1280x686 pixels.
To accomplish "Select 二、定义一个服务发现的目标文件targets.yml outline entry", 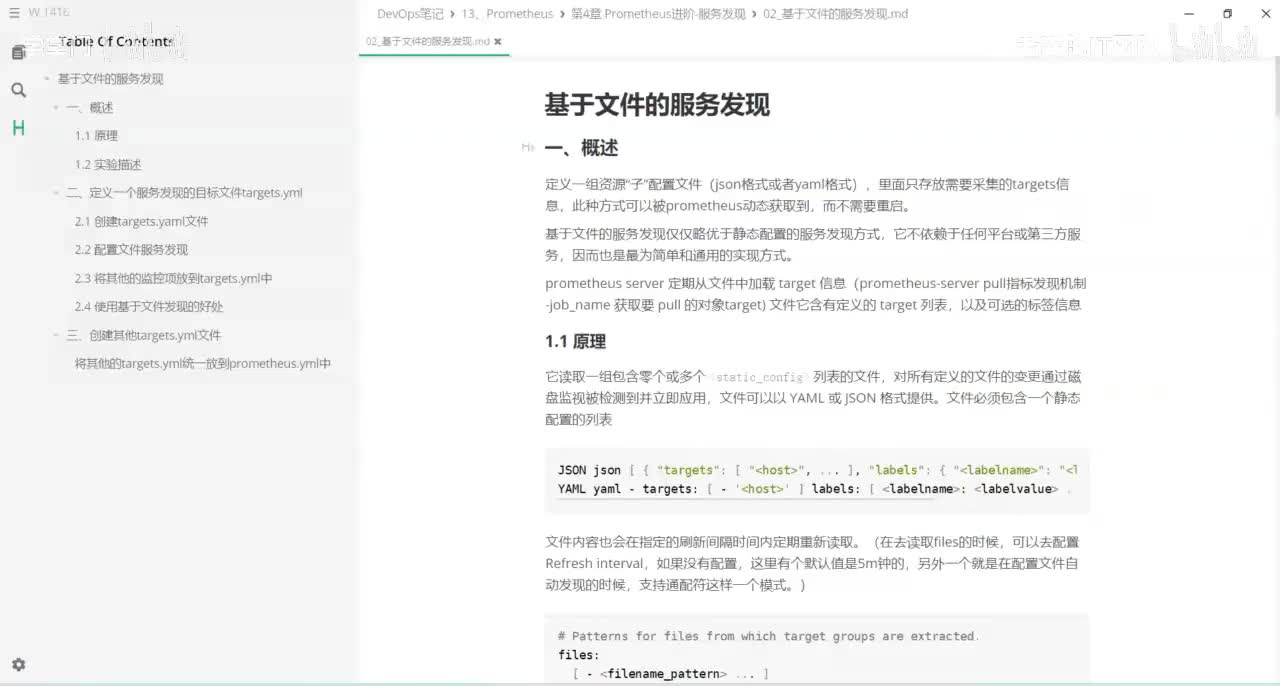I will (x=184, y=193).
